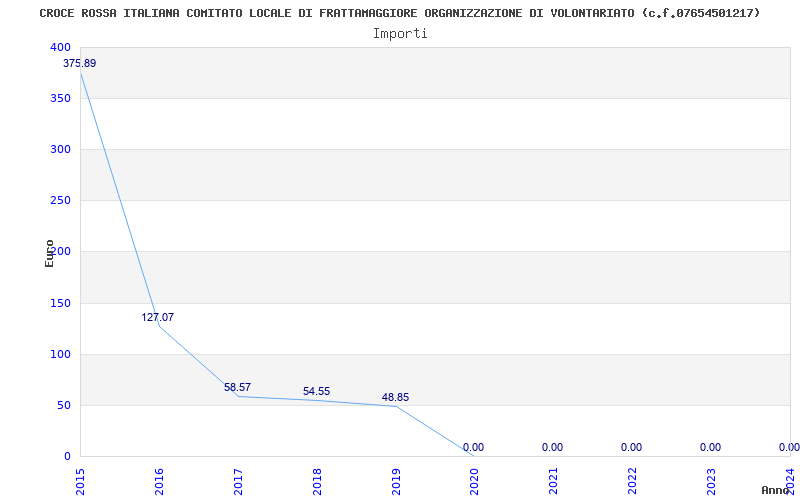The width and height of the screenshot is (800, 500).
Task: Click the 0.00 label above 2023
Action: (x=711, y=447)
